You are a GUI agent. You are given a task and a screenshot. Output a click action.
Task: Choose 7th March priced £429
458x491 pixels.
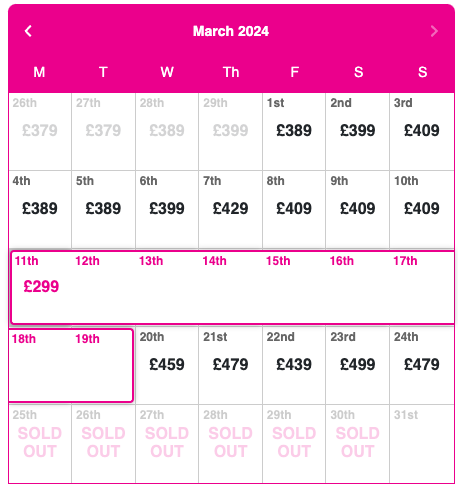[231, 210]
